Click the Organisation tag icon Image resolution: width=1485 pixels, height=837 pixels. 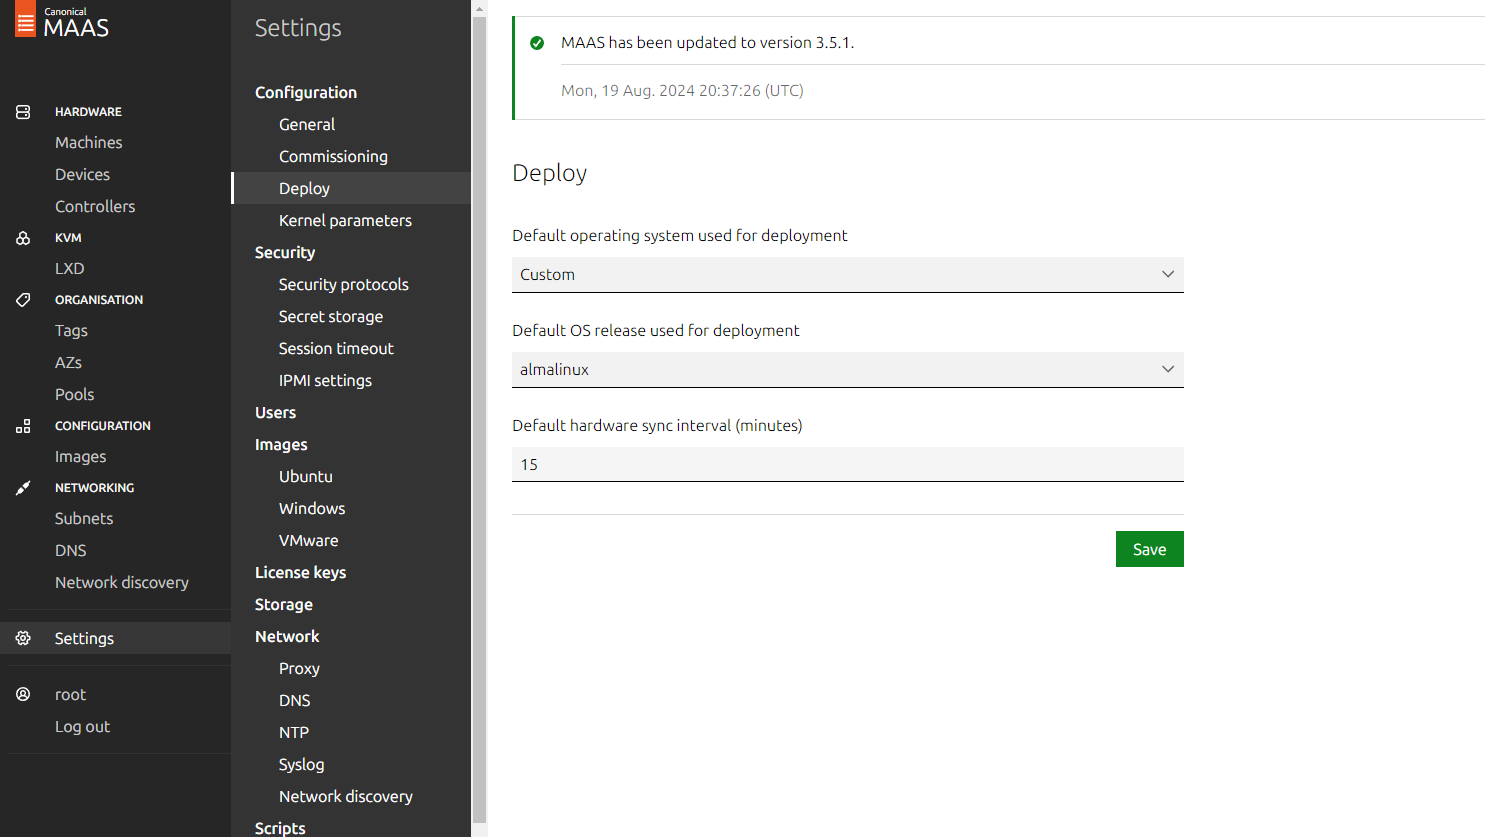23,300
